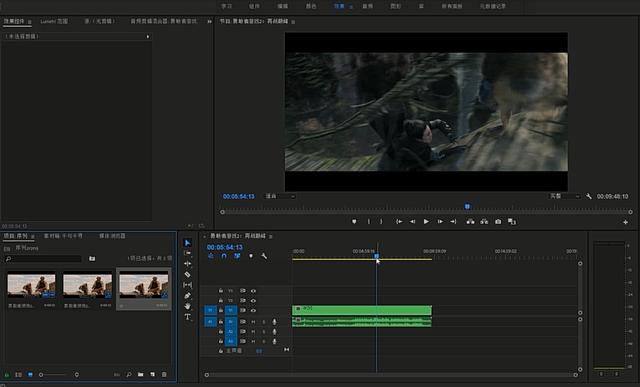
Task: Step forward one frame
Action: click(440, 222)
